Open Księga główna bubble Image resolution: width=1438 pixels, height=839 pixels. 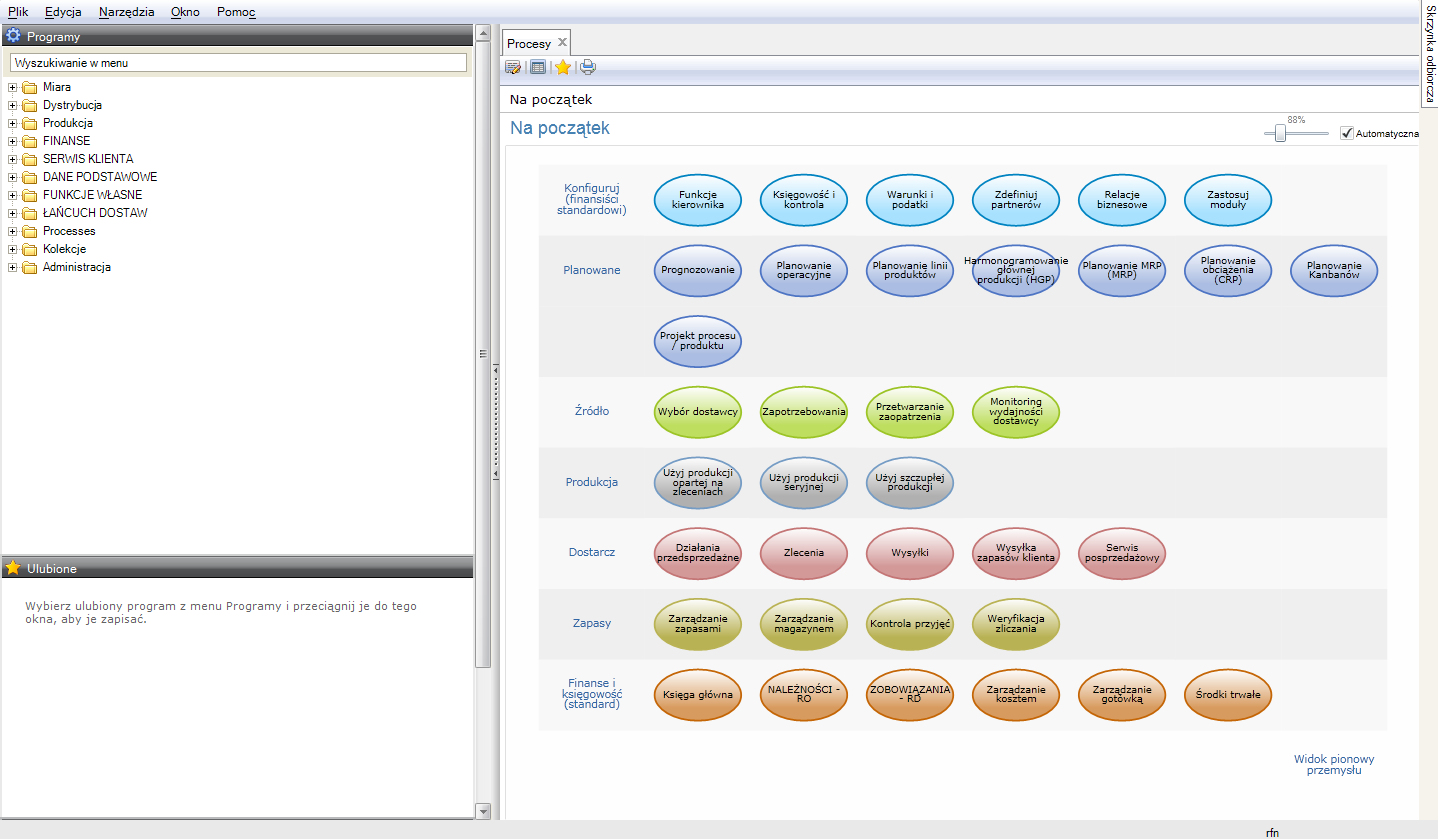click(698, 694)
